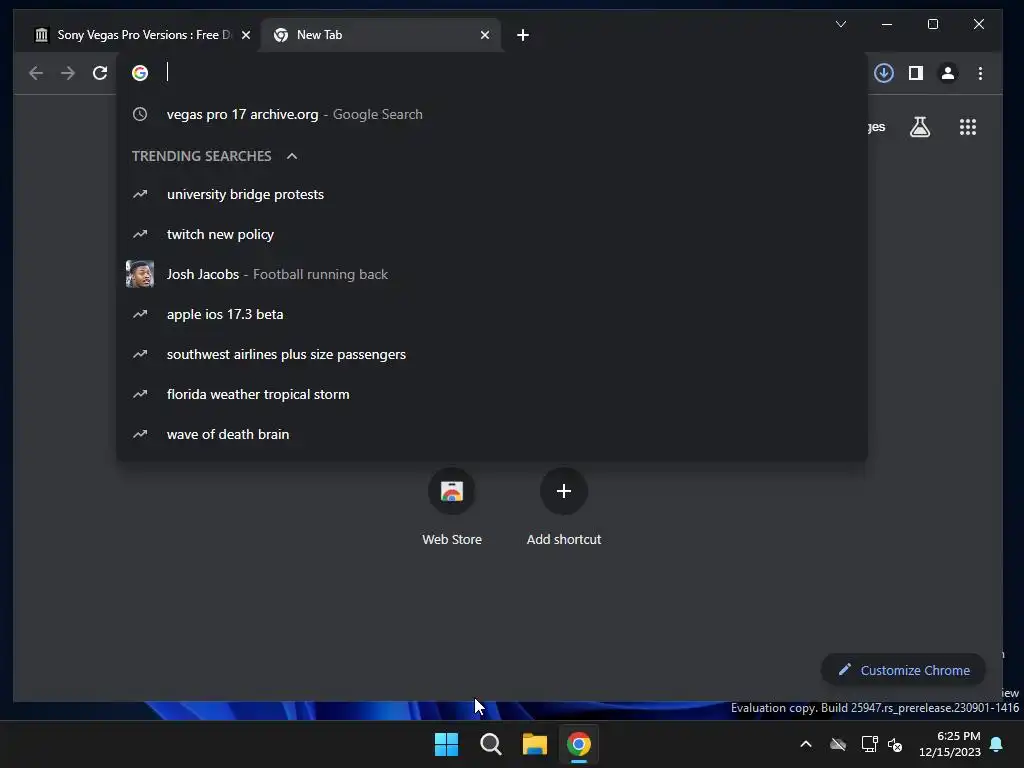Open the Windows Start button
1024x768 pixels.
tap(447, 744)
